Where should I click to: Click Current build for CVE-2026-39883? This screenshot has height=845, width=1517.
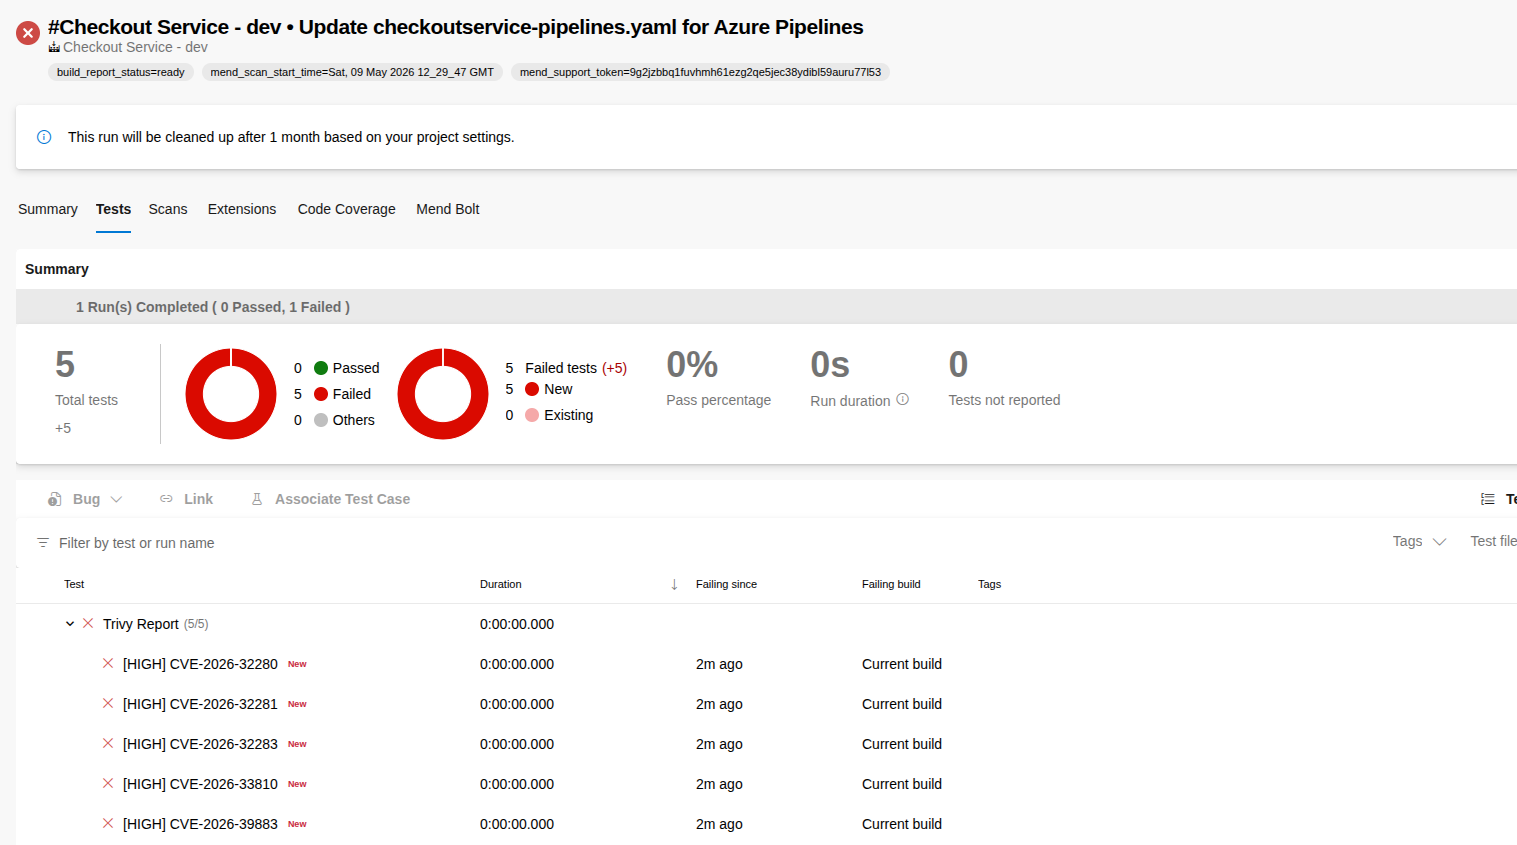pos(902,824)
